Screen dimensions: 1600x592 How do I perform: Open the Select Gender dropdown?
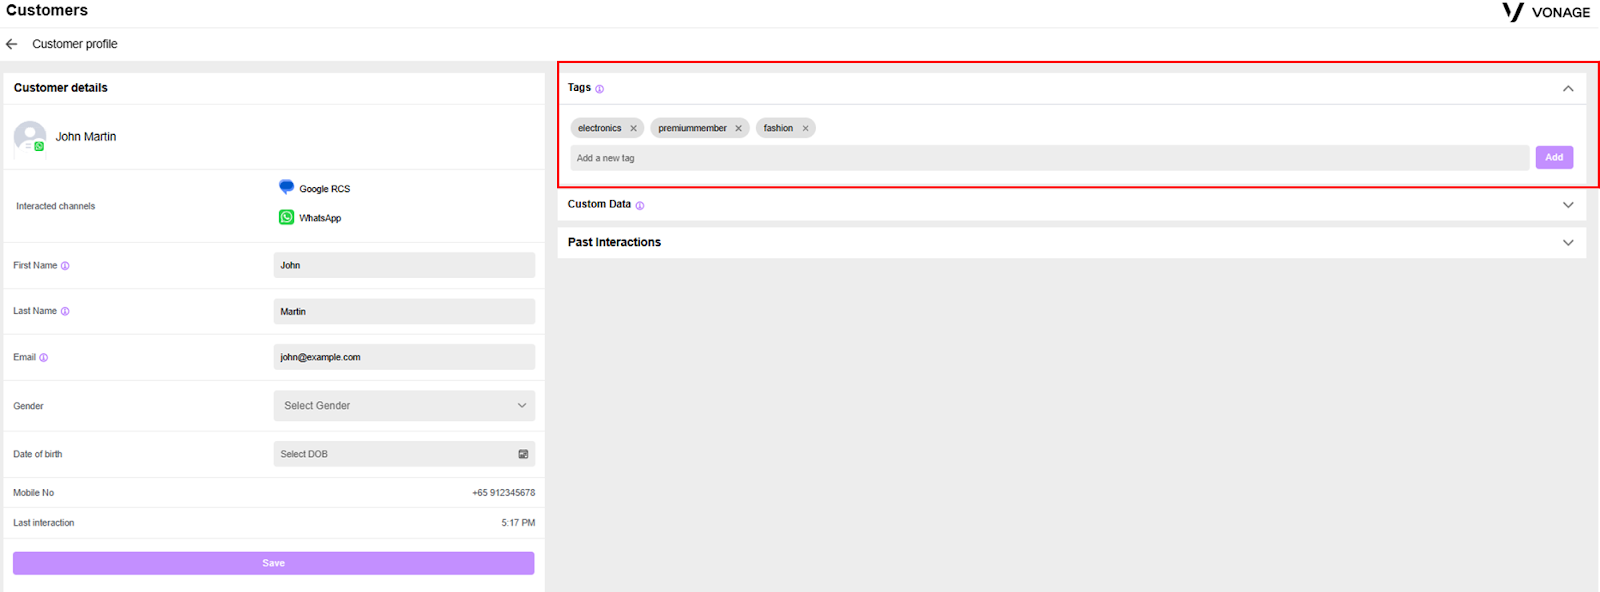[x=404, y=406]
